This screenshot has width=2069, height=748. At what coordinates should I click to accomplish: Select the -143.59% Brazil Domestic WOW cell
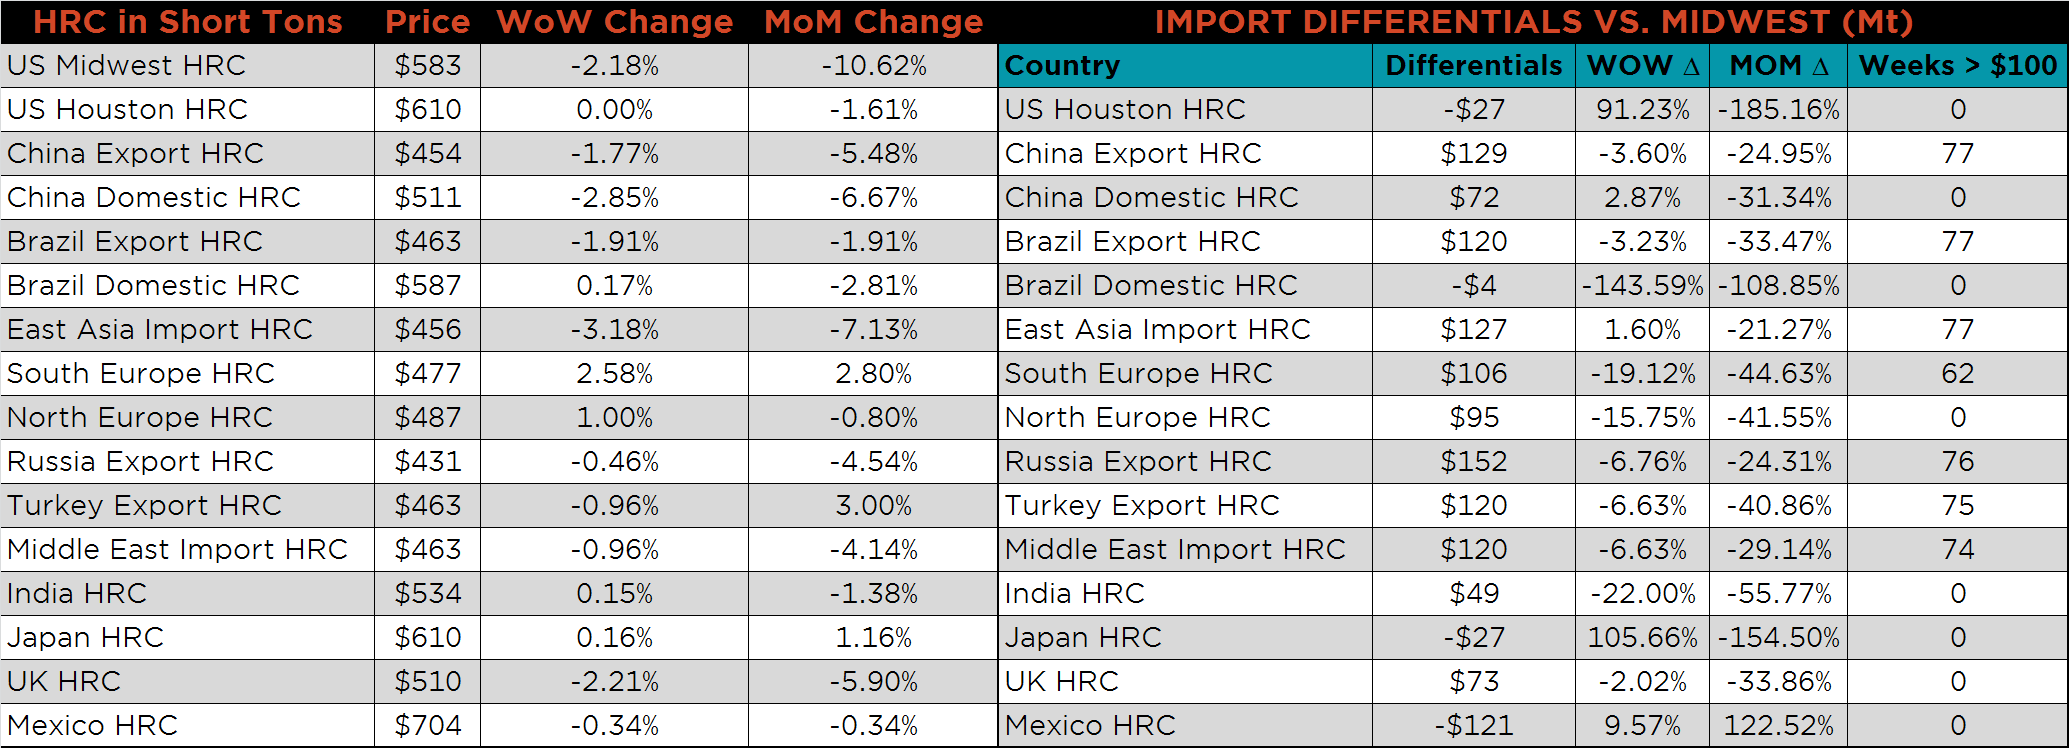point(1642,285)
